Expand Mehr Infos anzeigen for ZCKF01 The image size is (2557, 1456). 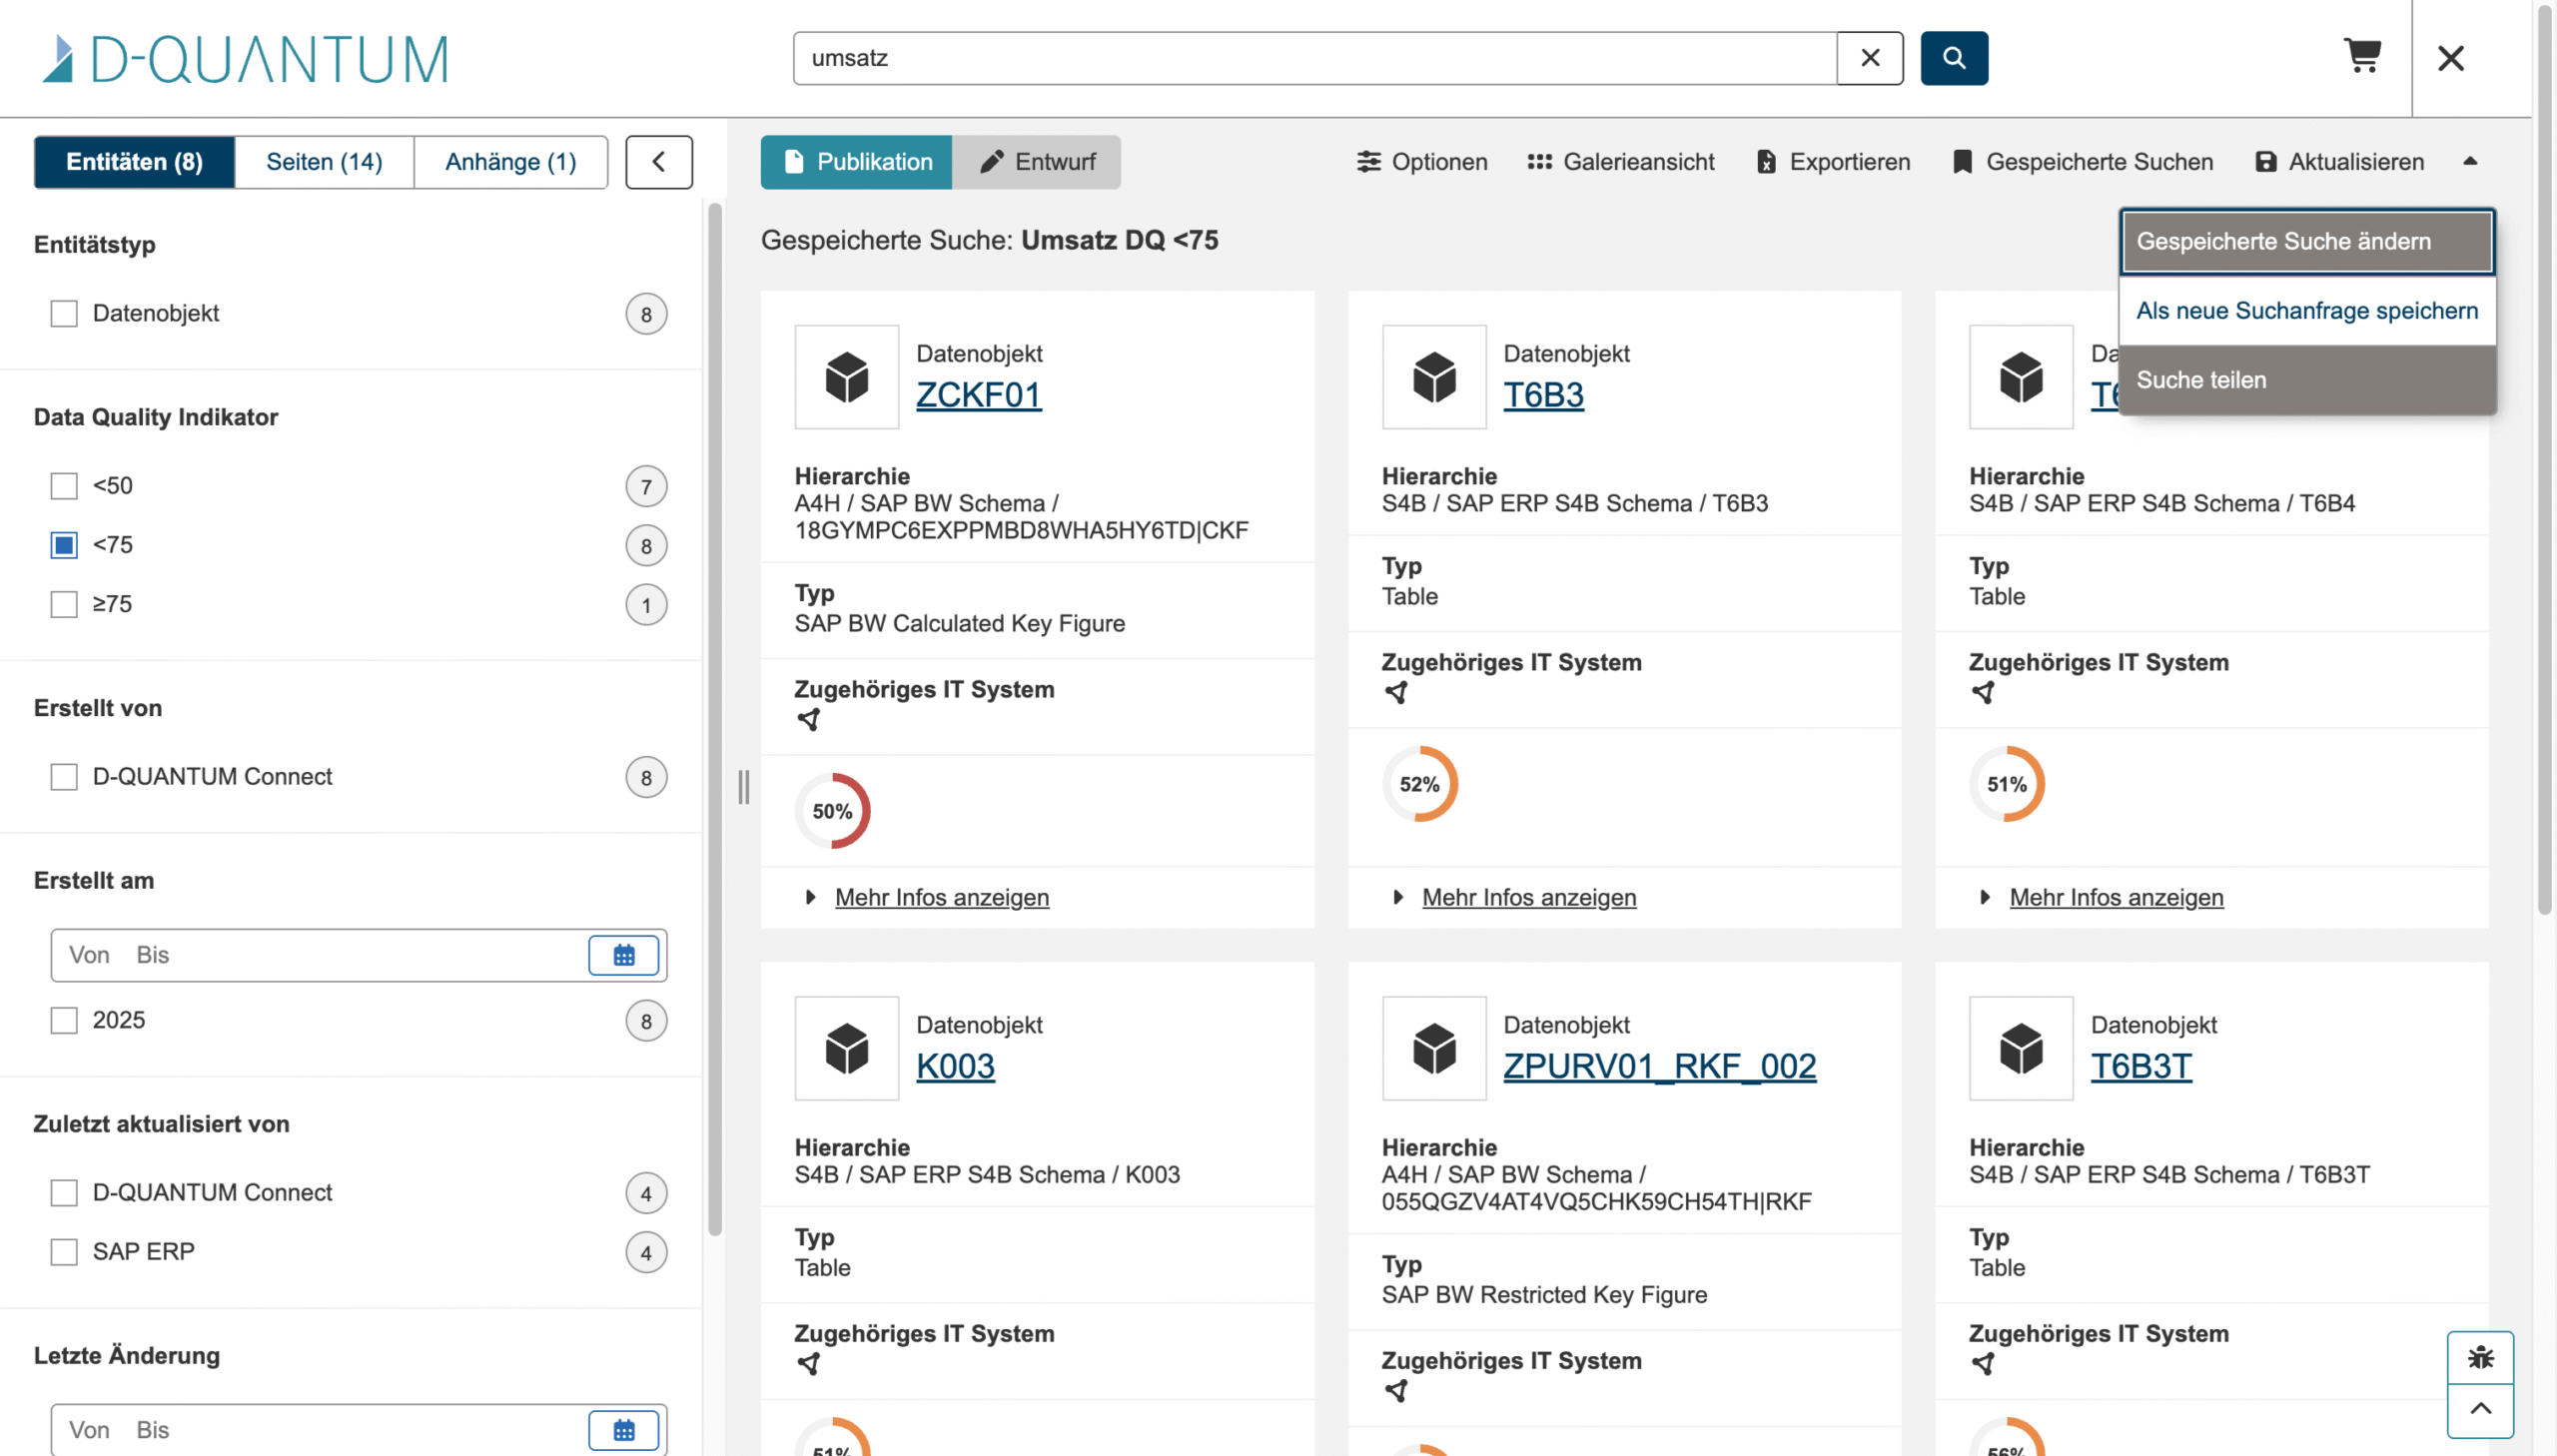(x=941, y=897)
